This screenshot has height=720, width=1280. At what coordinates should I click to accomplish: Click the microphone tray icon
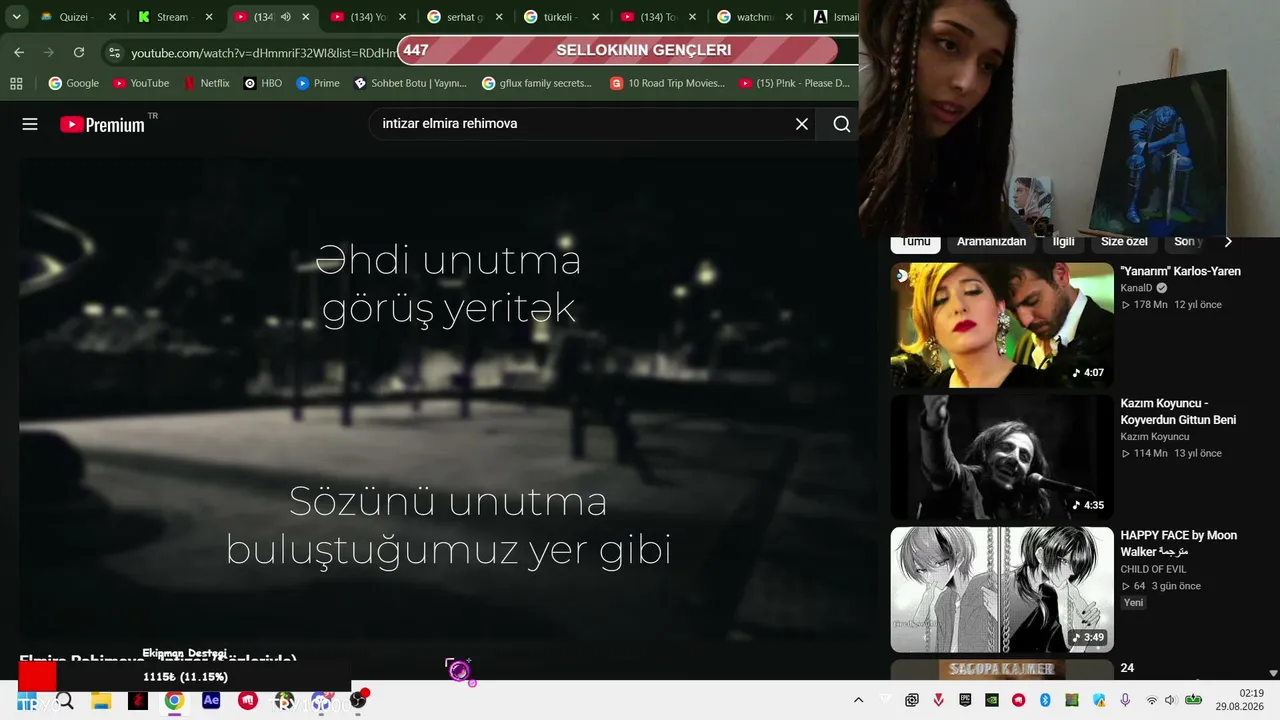click(x=1125, y=701)
